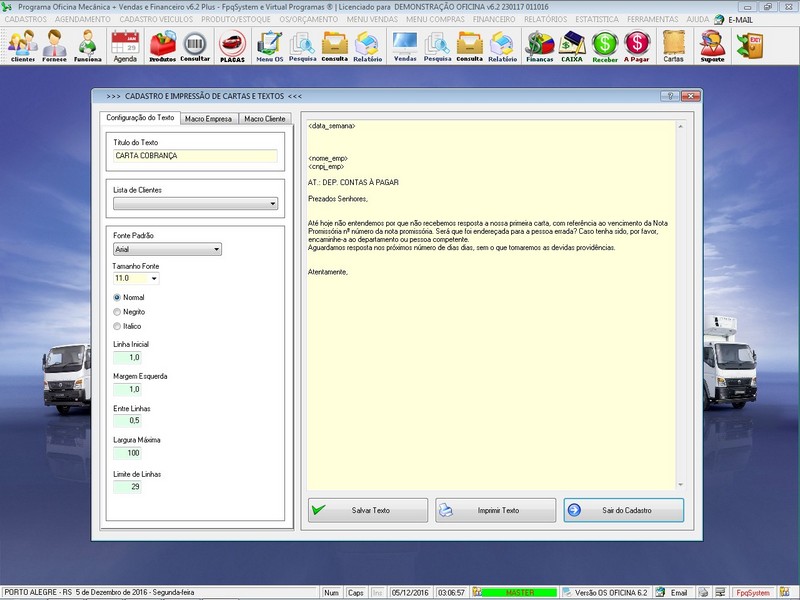Screen dimensions: 800x600
Task: Click the Salvar Texto button
Action: pos(368,510)
